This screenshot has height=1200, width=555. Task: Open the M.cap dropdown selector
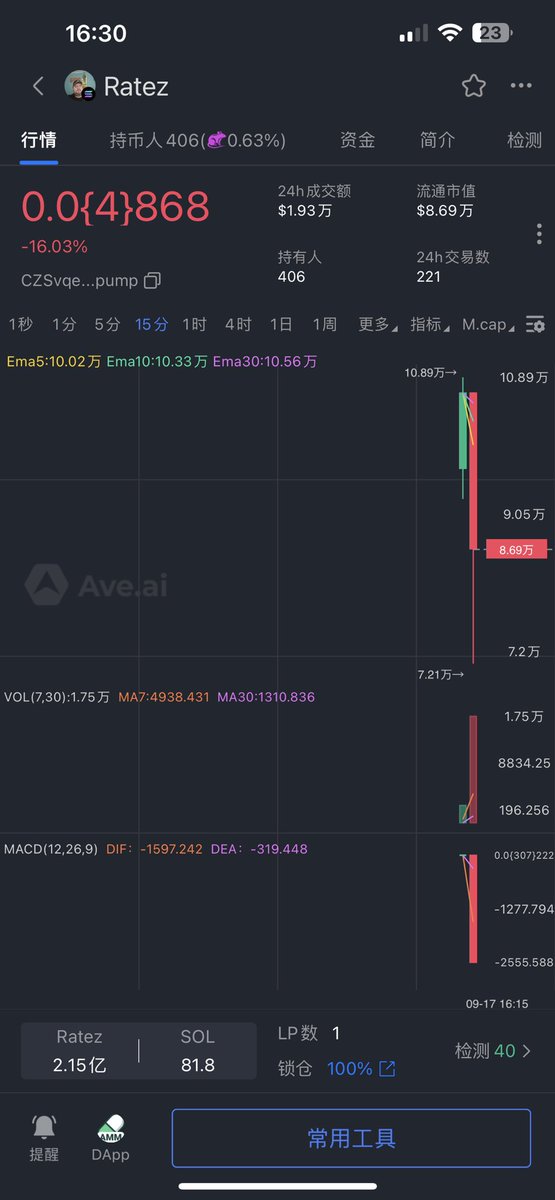coord(489,324)
